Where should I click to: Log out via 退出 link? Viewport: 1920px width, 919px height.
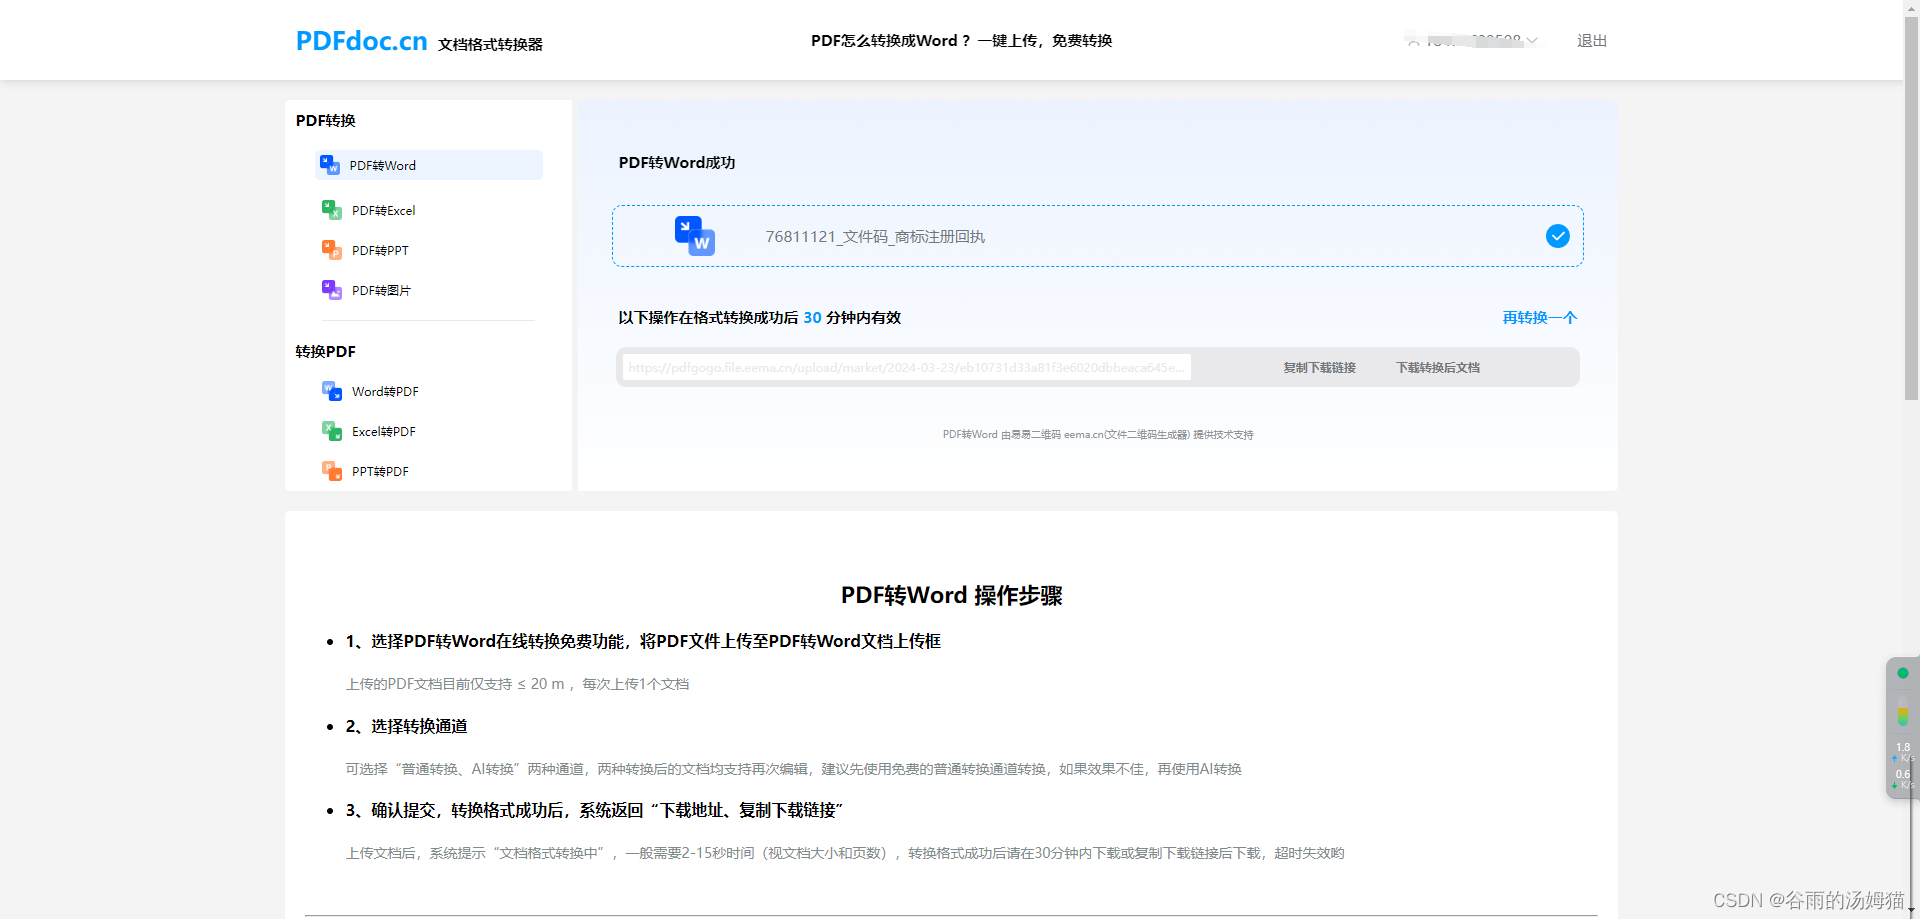coord(1592,41)
